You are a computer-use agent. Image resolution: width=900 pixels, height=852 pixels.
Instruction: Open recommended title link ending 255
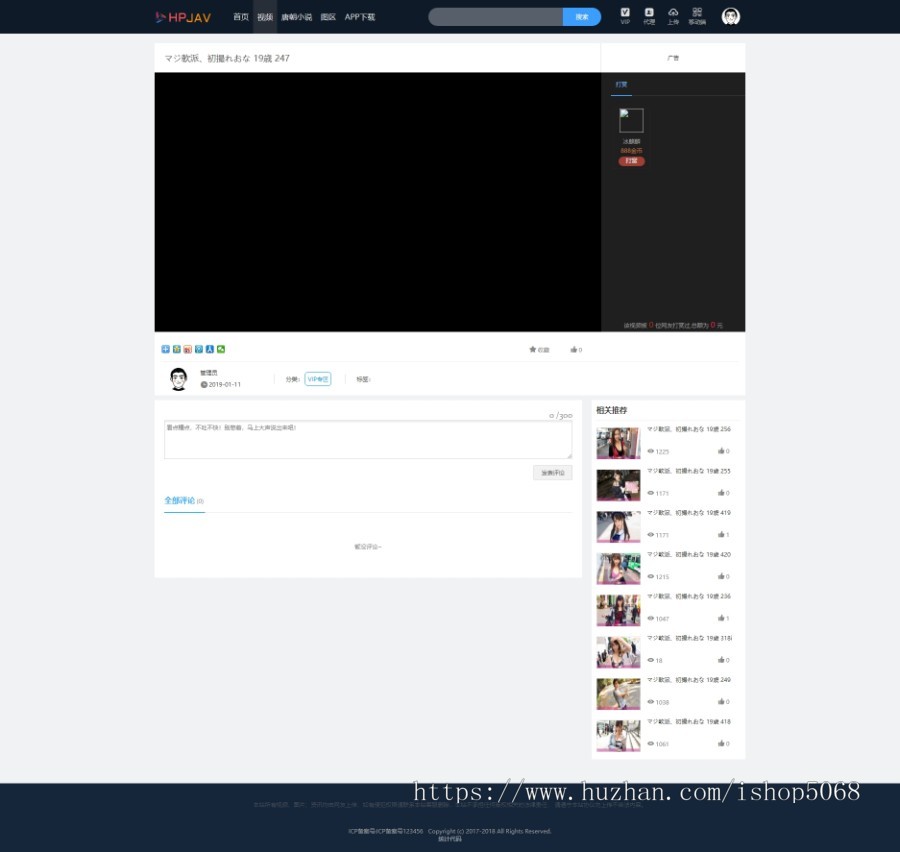coord(689,471)
